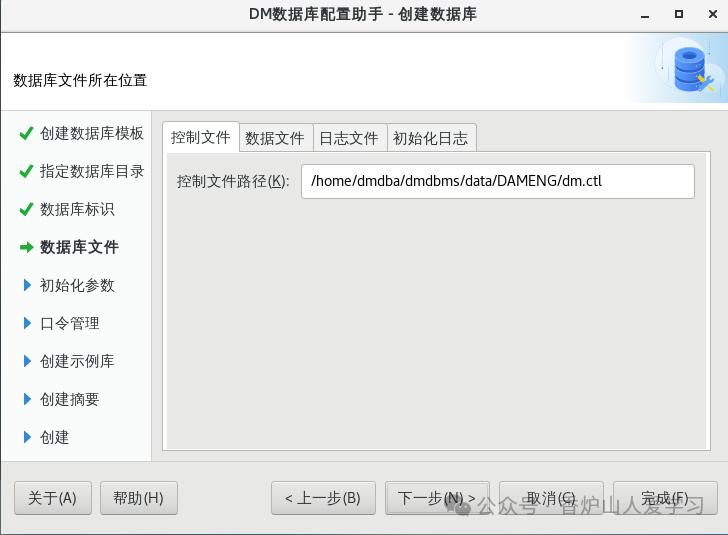Select 口令管理 step in sidebar

coord(70,323)
